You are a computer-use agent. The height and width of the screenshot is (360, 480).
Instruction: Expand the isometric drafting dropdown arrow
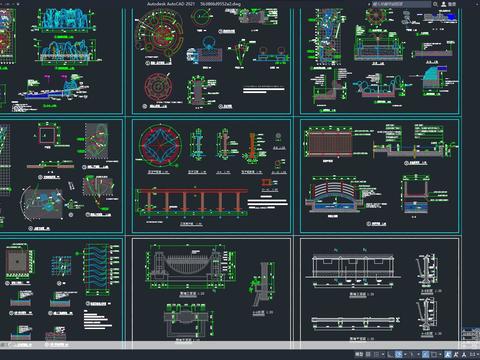click(418, 354)
